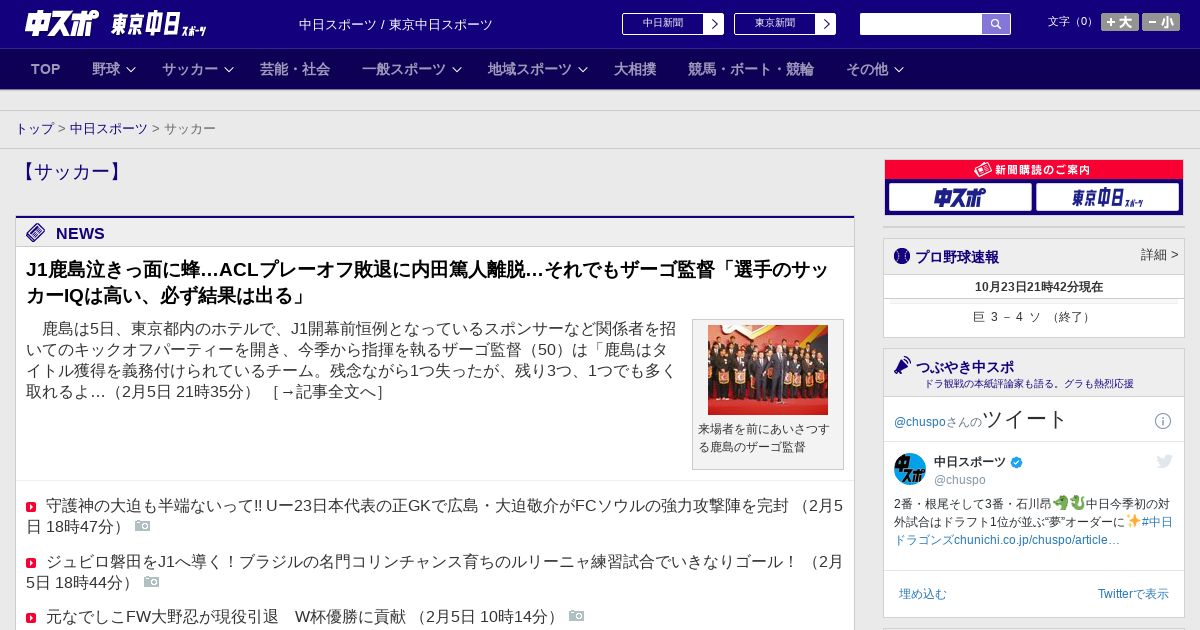
Task: Click red bullet beside ジュビロ磐田 article
Action: pyautogui.click(x=31, y=563)
